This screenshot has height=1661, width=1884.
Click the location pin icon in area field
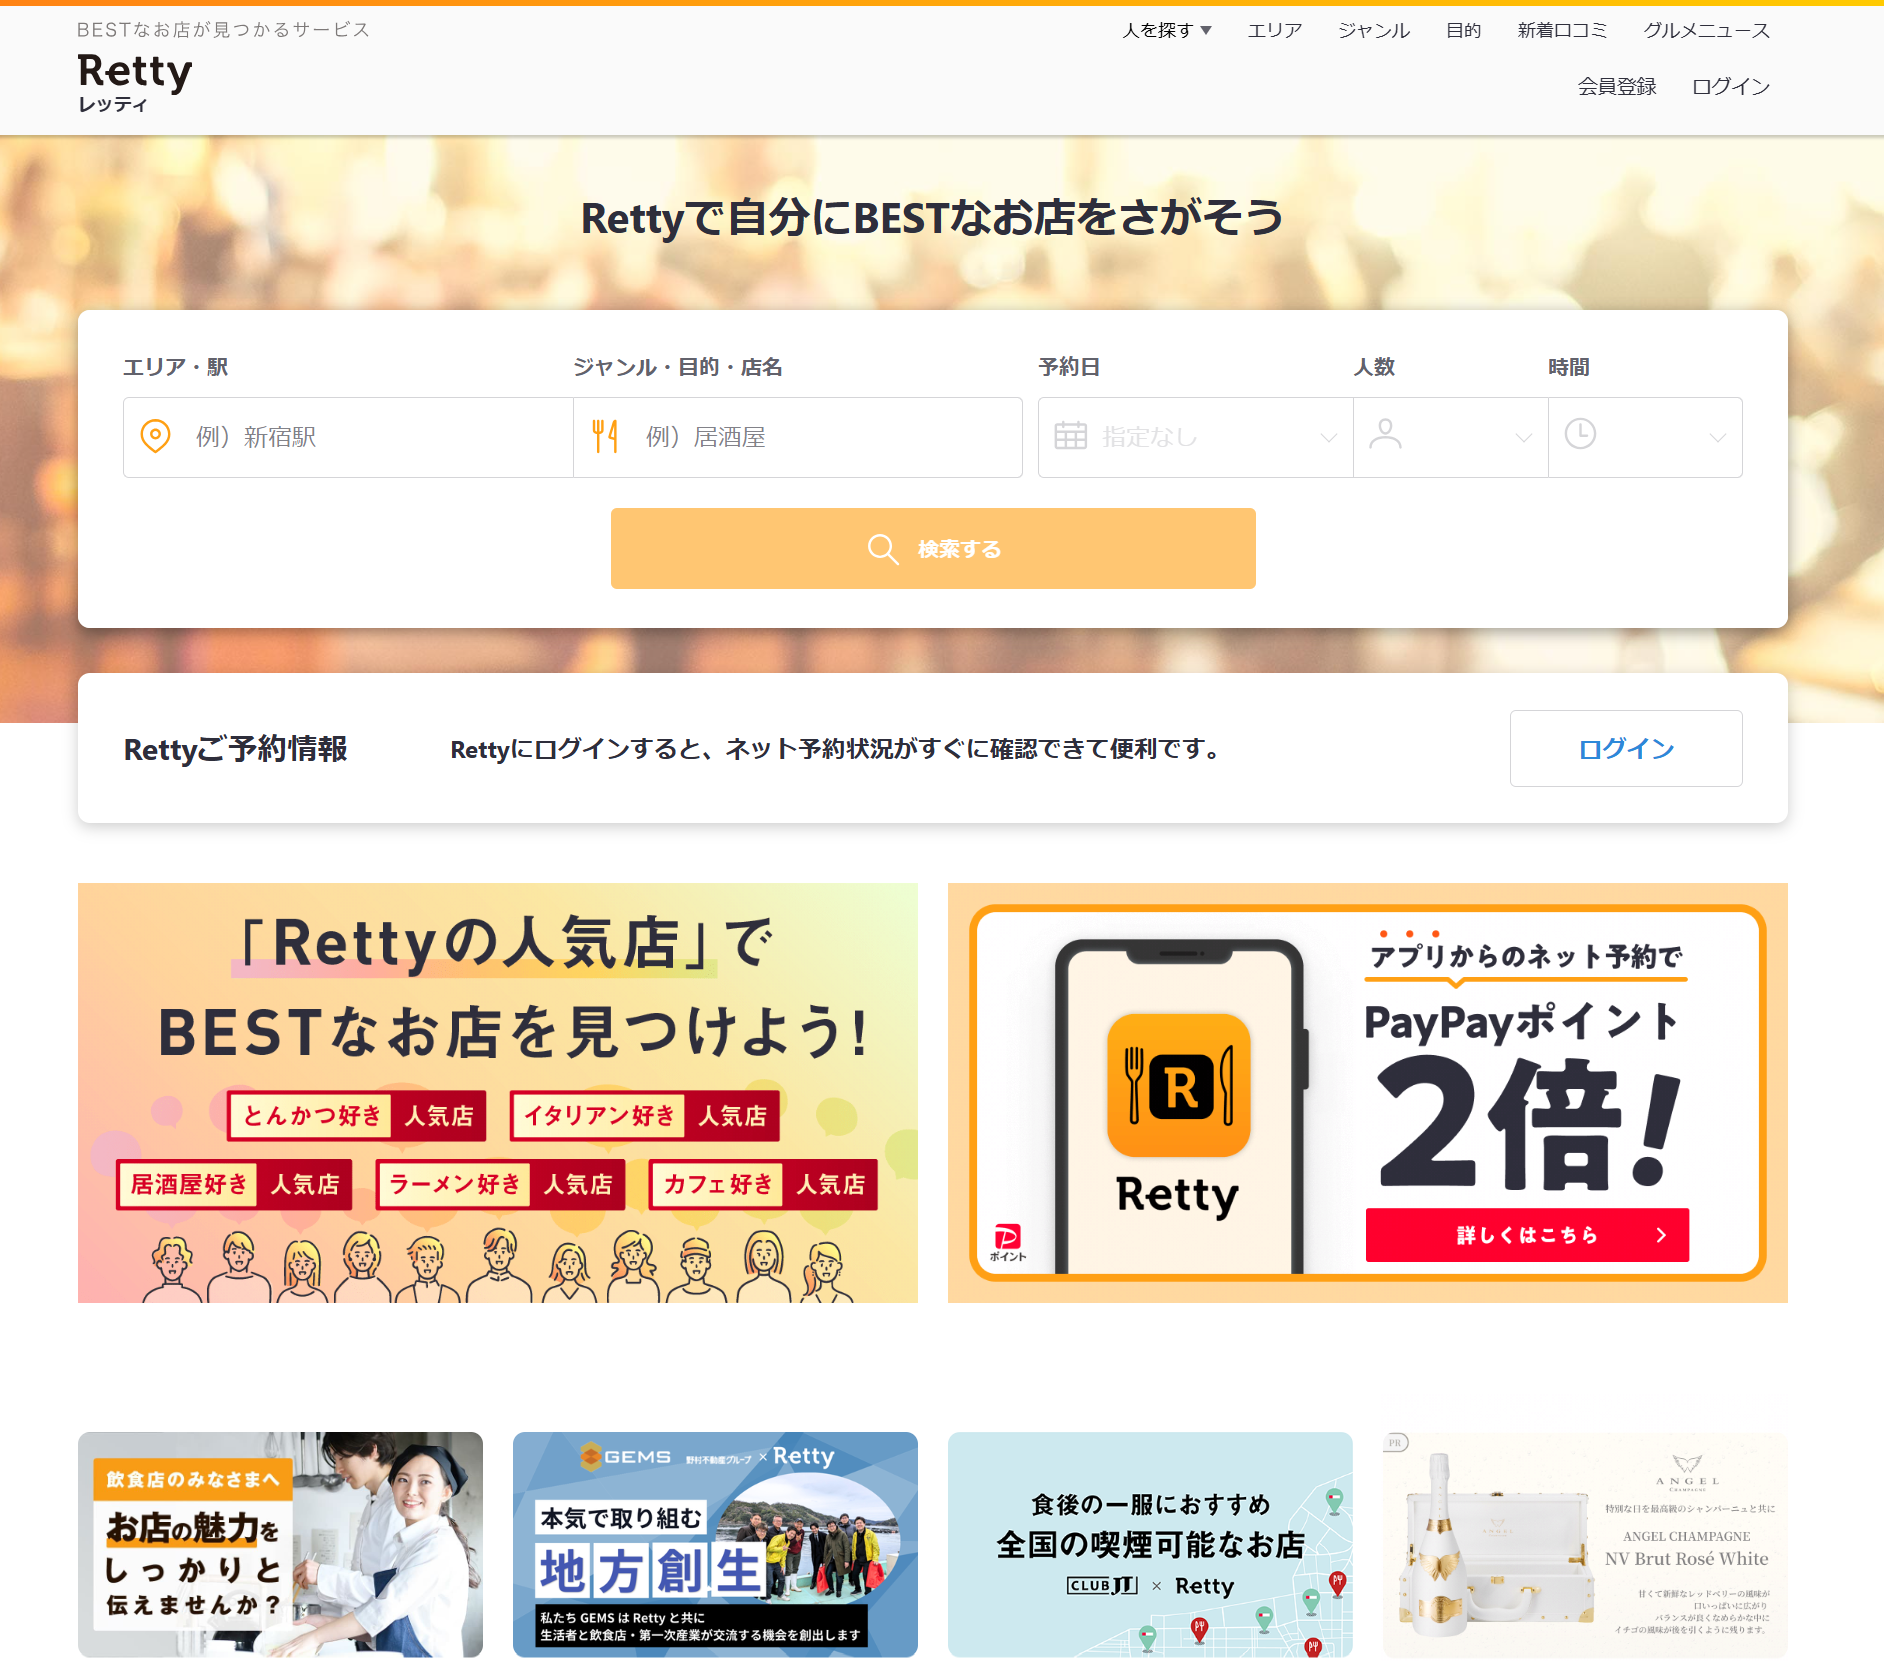pos(155,436)
